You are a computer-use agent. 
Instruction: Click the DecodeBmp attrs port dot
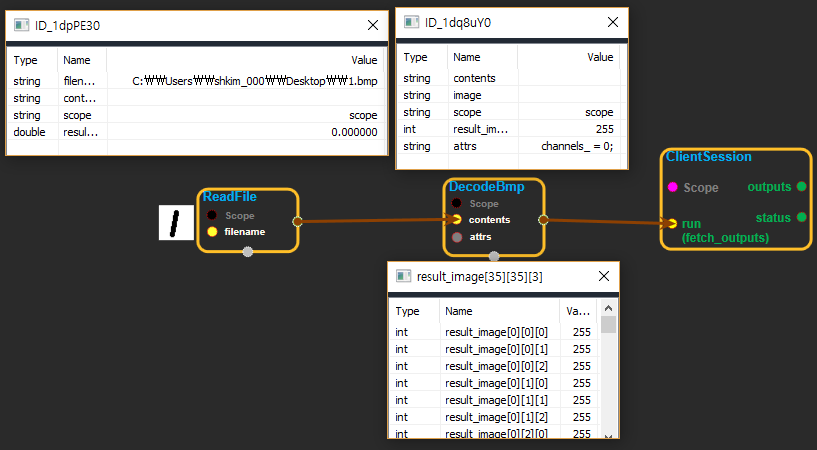point(456,237)
